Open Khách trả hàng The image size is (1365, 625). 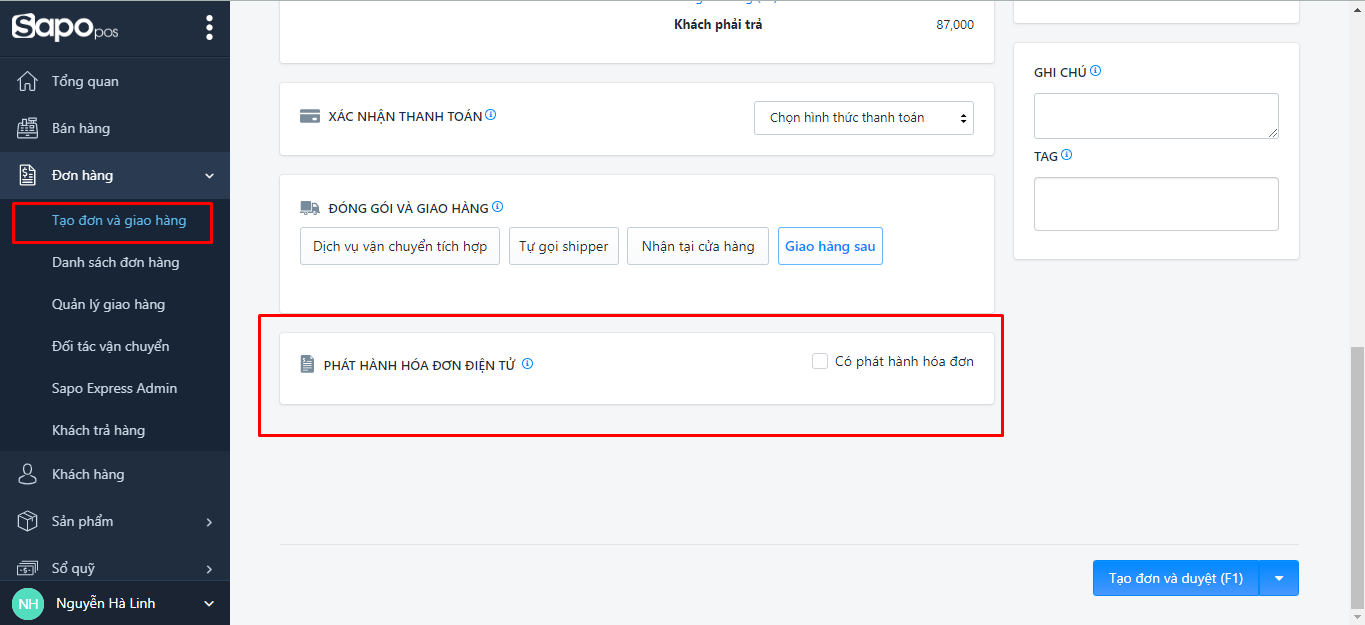pyautogui.click(x=99, y=430)
